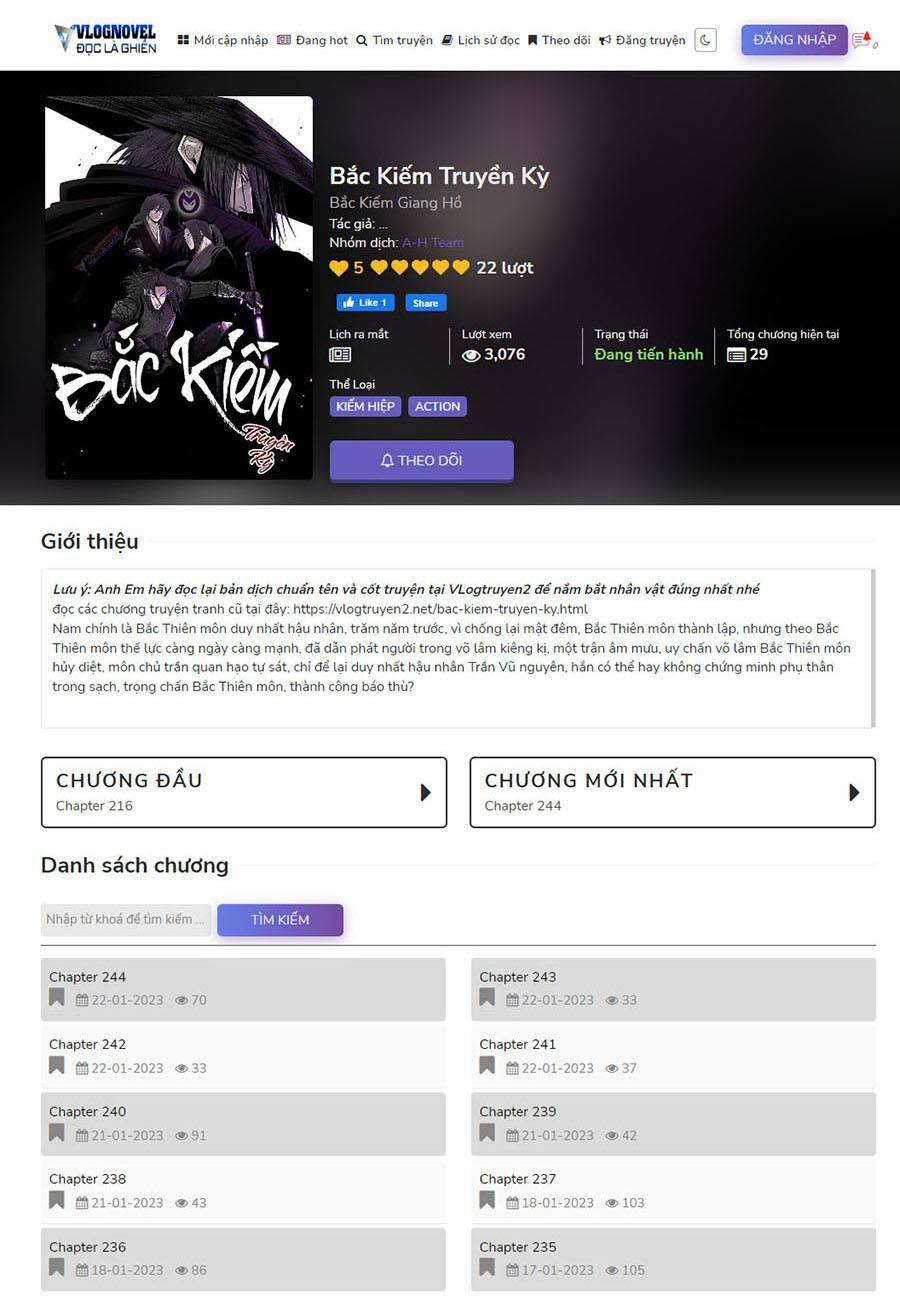Open Tìm truyện search menu
Screen dimensions: 900x1296
[x=395, y=40]
